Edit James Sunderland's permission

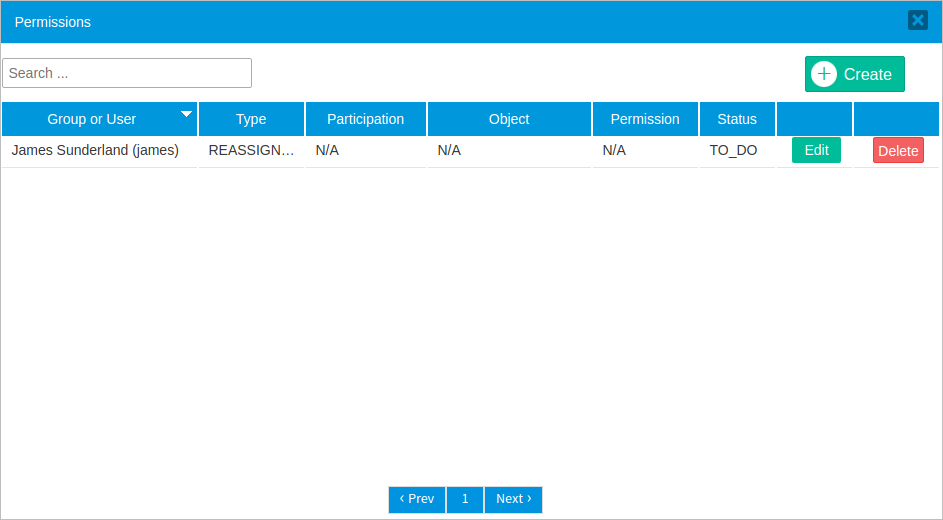(816, 150)
